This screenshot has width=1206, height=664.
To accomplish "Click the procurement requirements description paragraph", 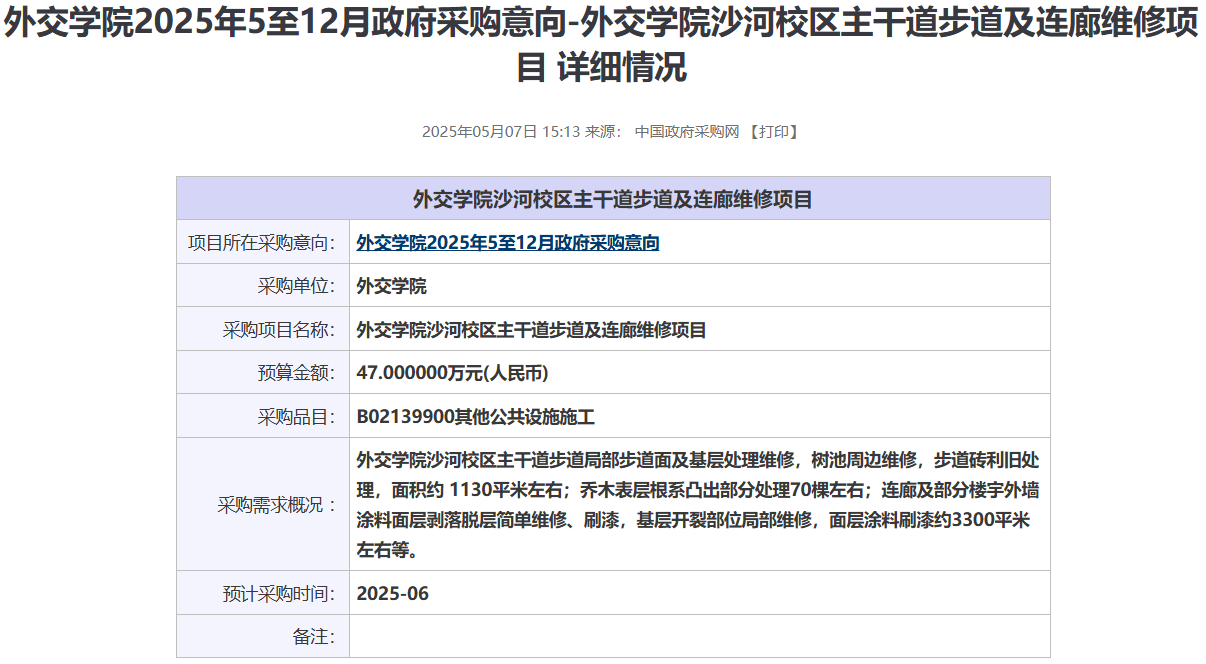I will pyautogui.click(x=698, y=505).
